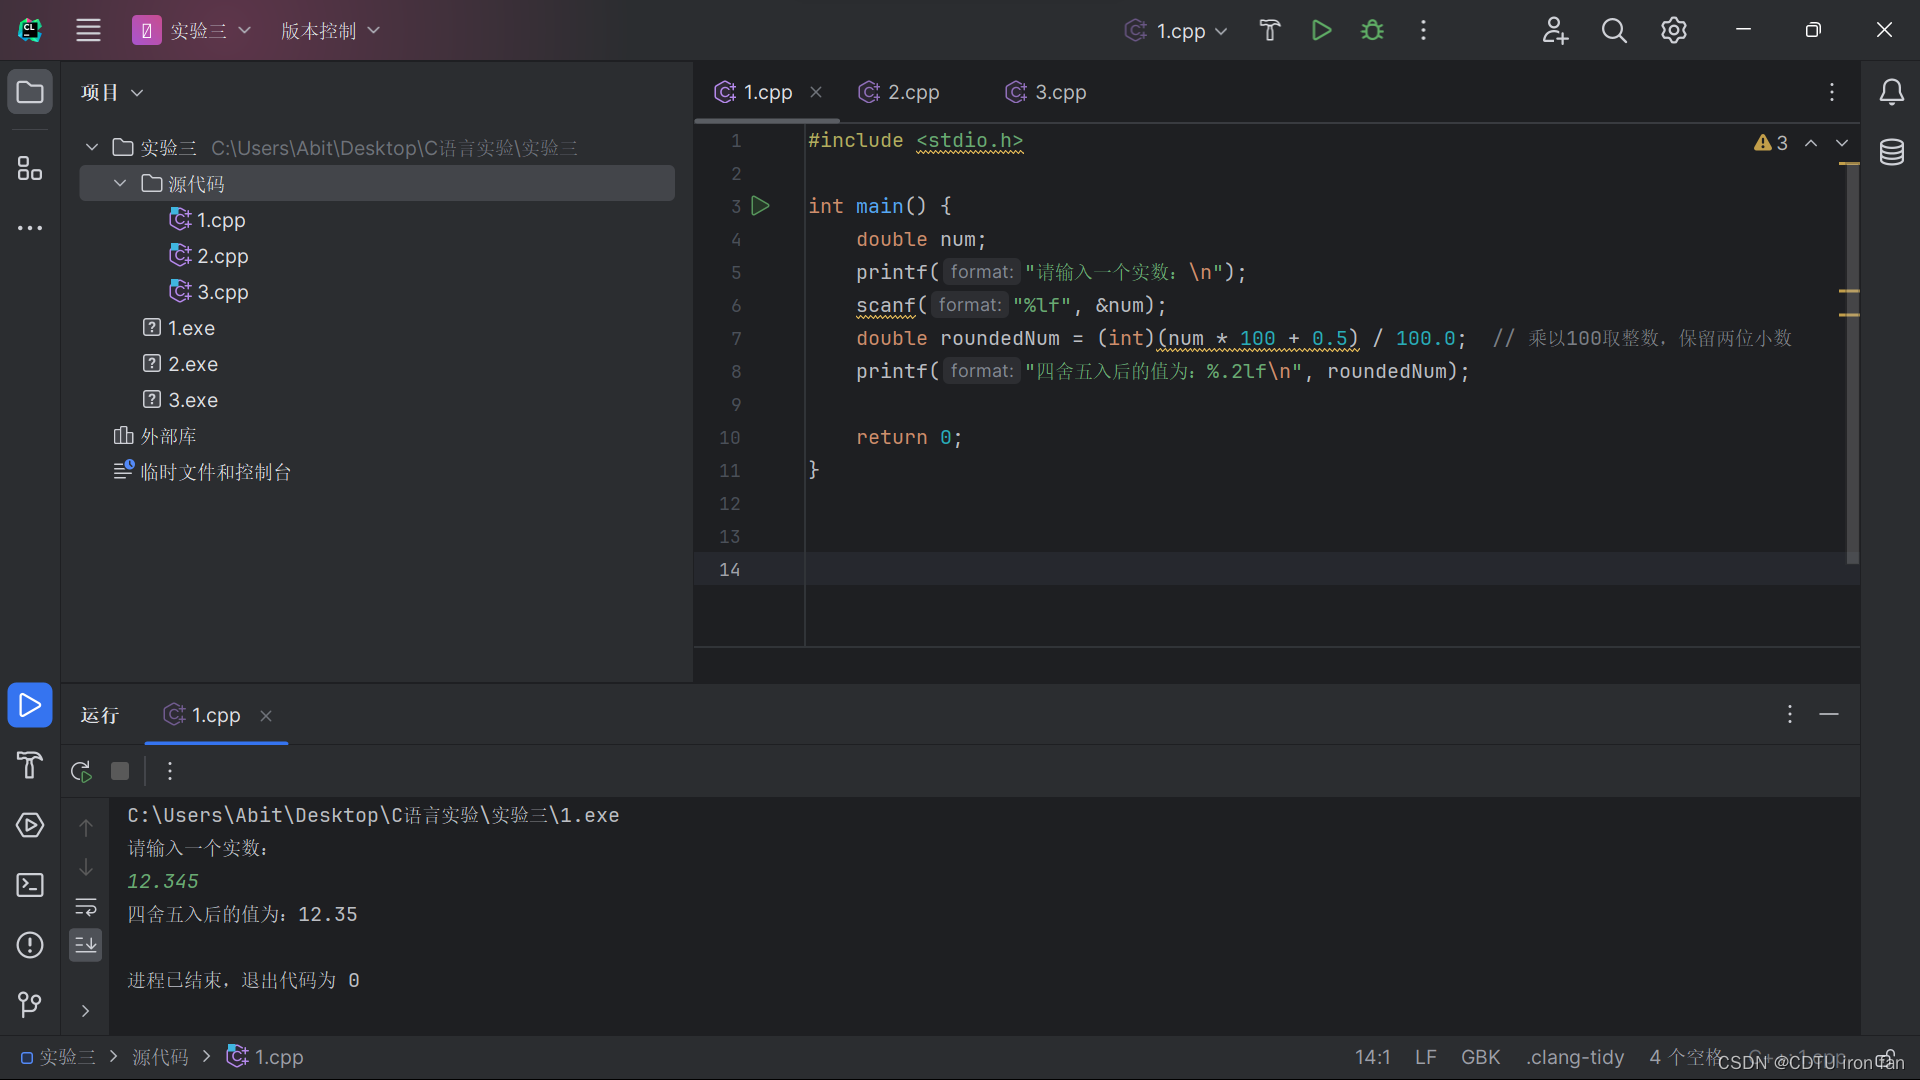Open the Git version control tool window
Image resolution: width=1920 pixels, height=1080 pixels.
coord(30,1004)
